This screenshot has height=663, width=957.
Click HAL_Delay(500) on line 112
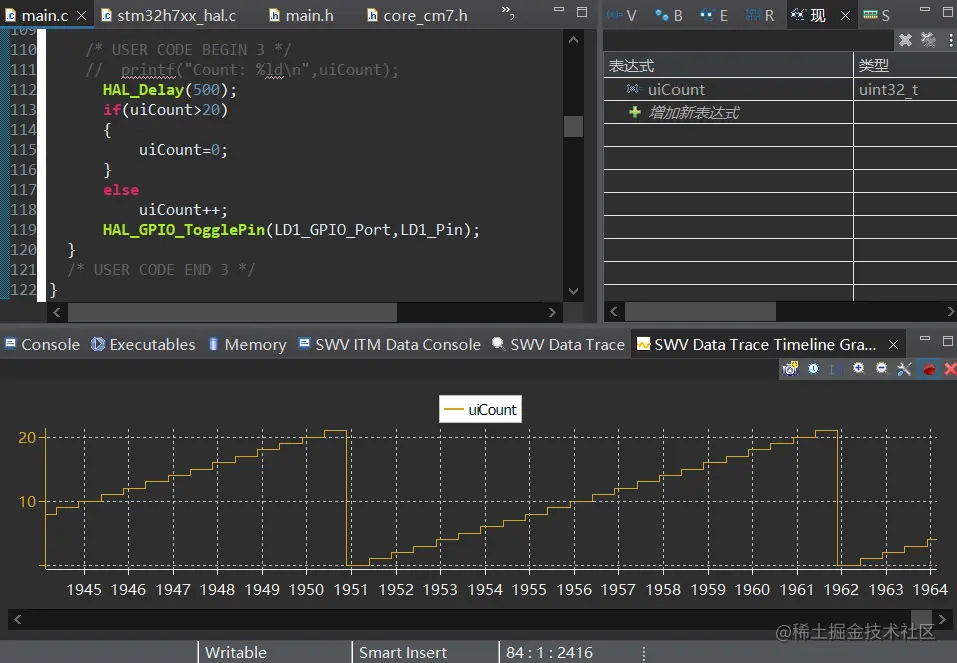coord(169,90)
